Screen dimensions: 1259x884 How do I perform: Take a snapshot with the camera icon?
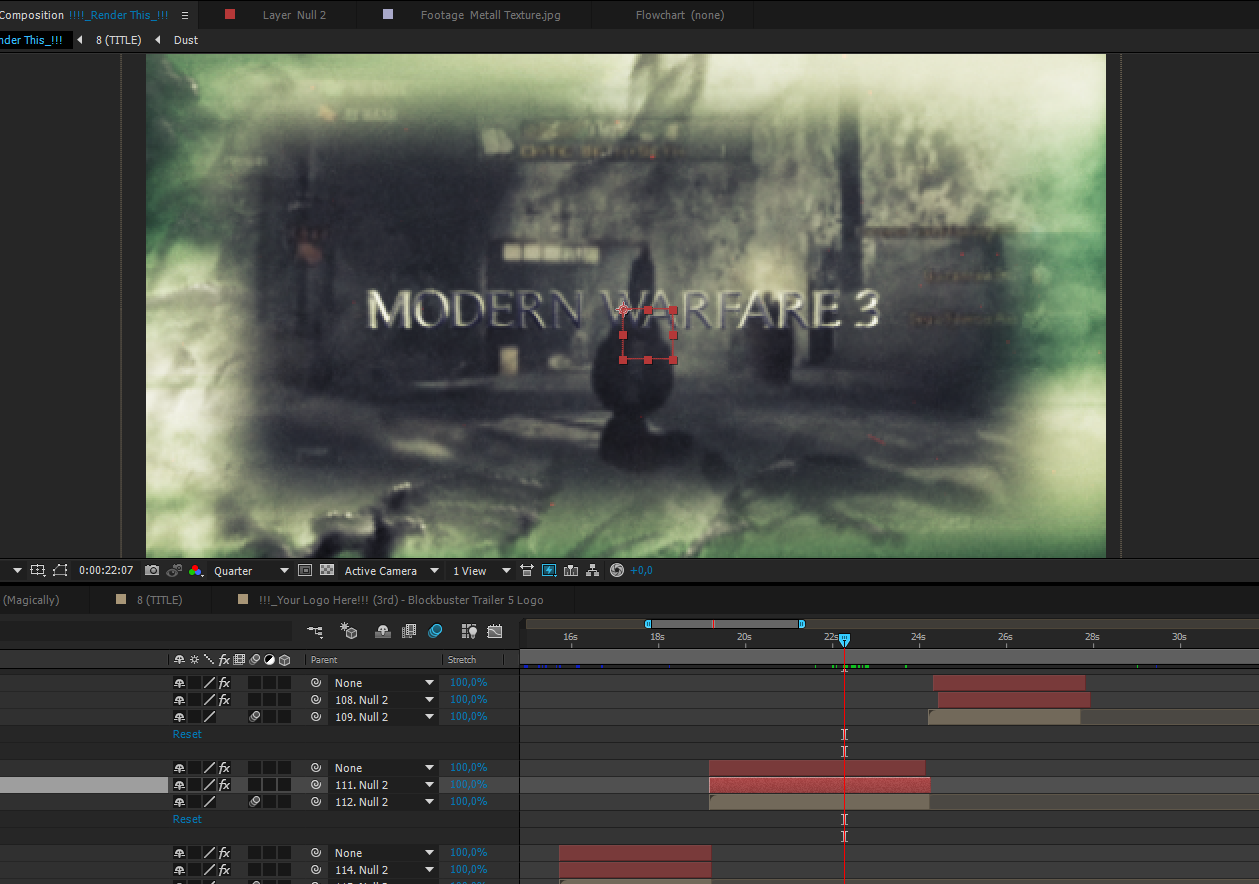pos(152,570)
